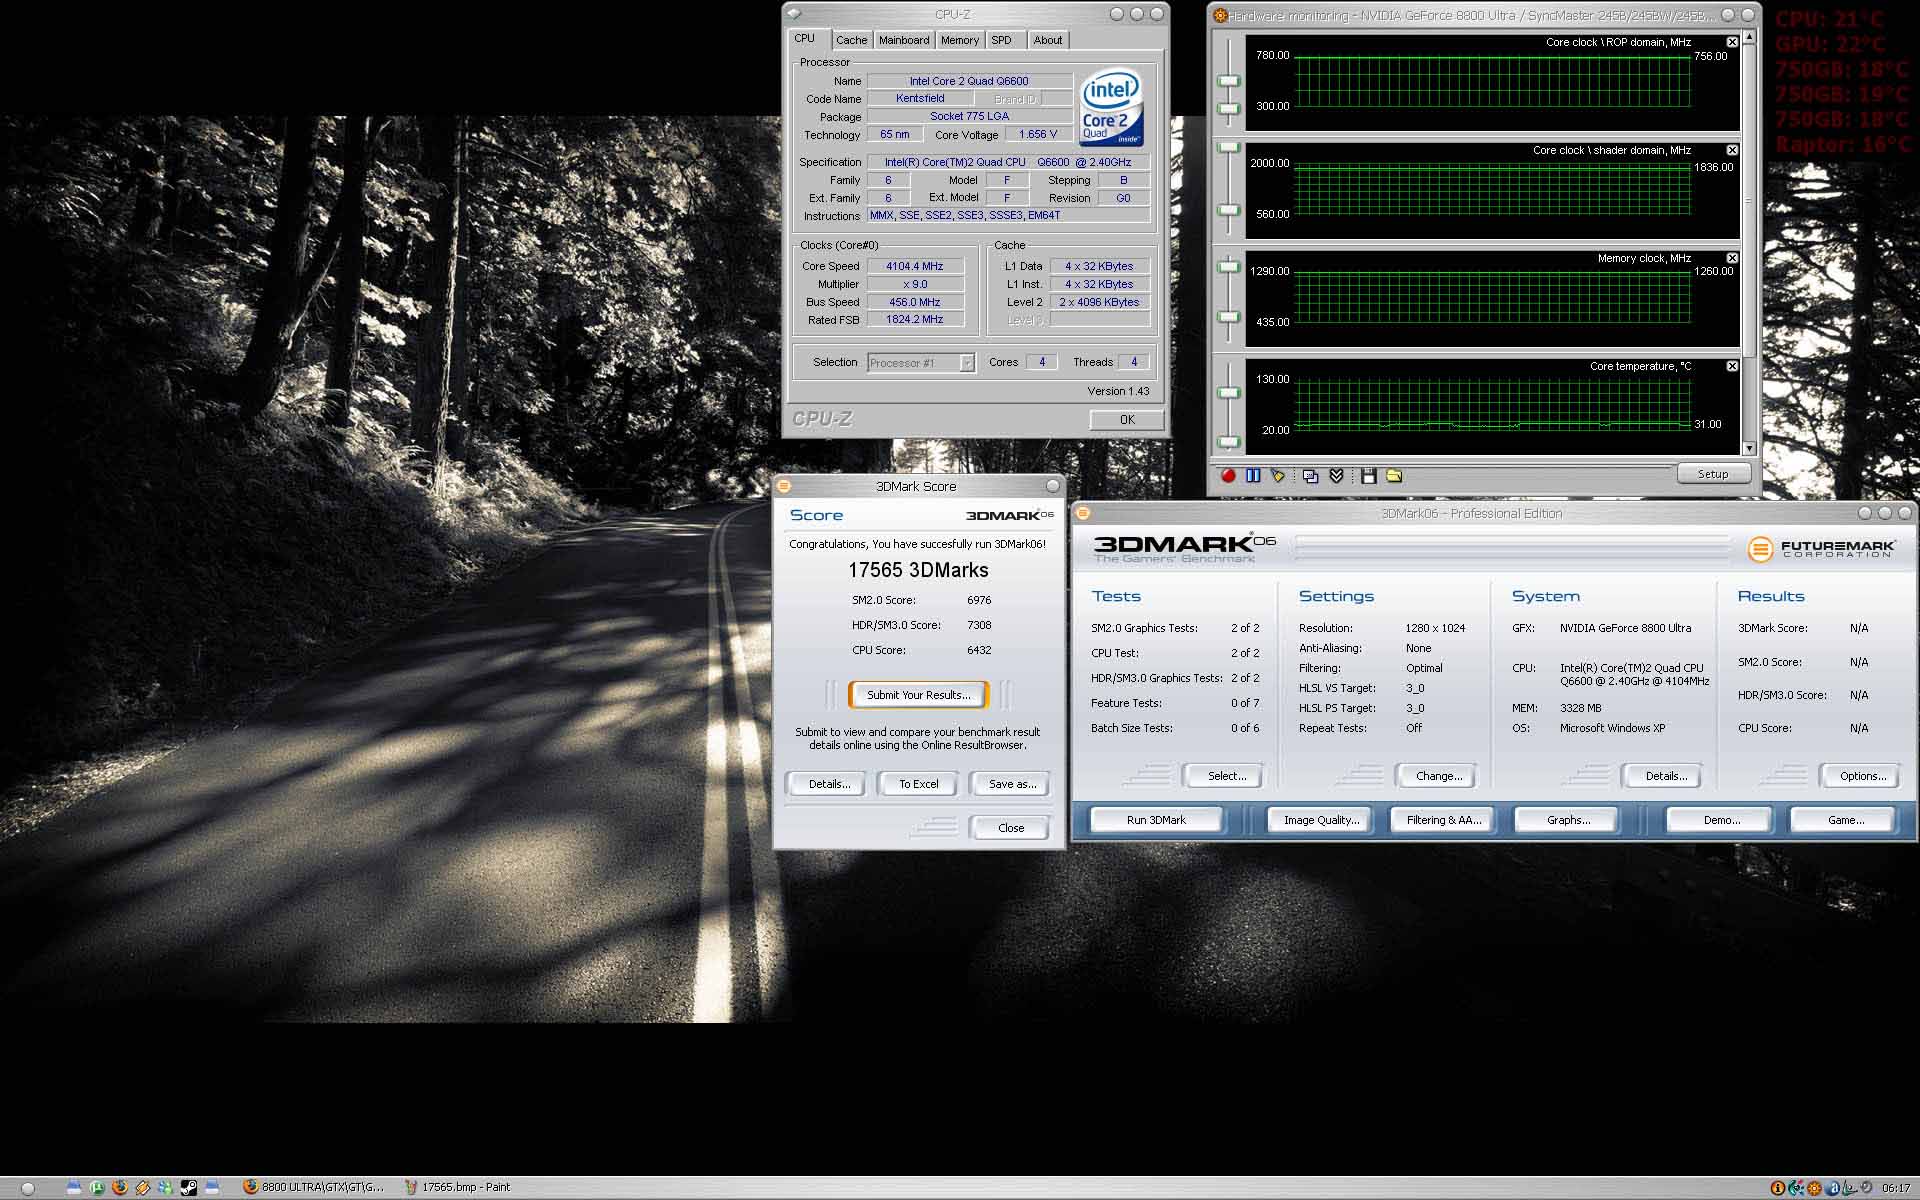This screenshot has height=1200, width=1920.
Task: Click the Demo button in 3DMark06
Action: (x=1720, y=820)
